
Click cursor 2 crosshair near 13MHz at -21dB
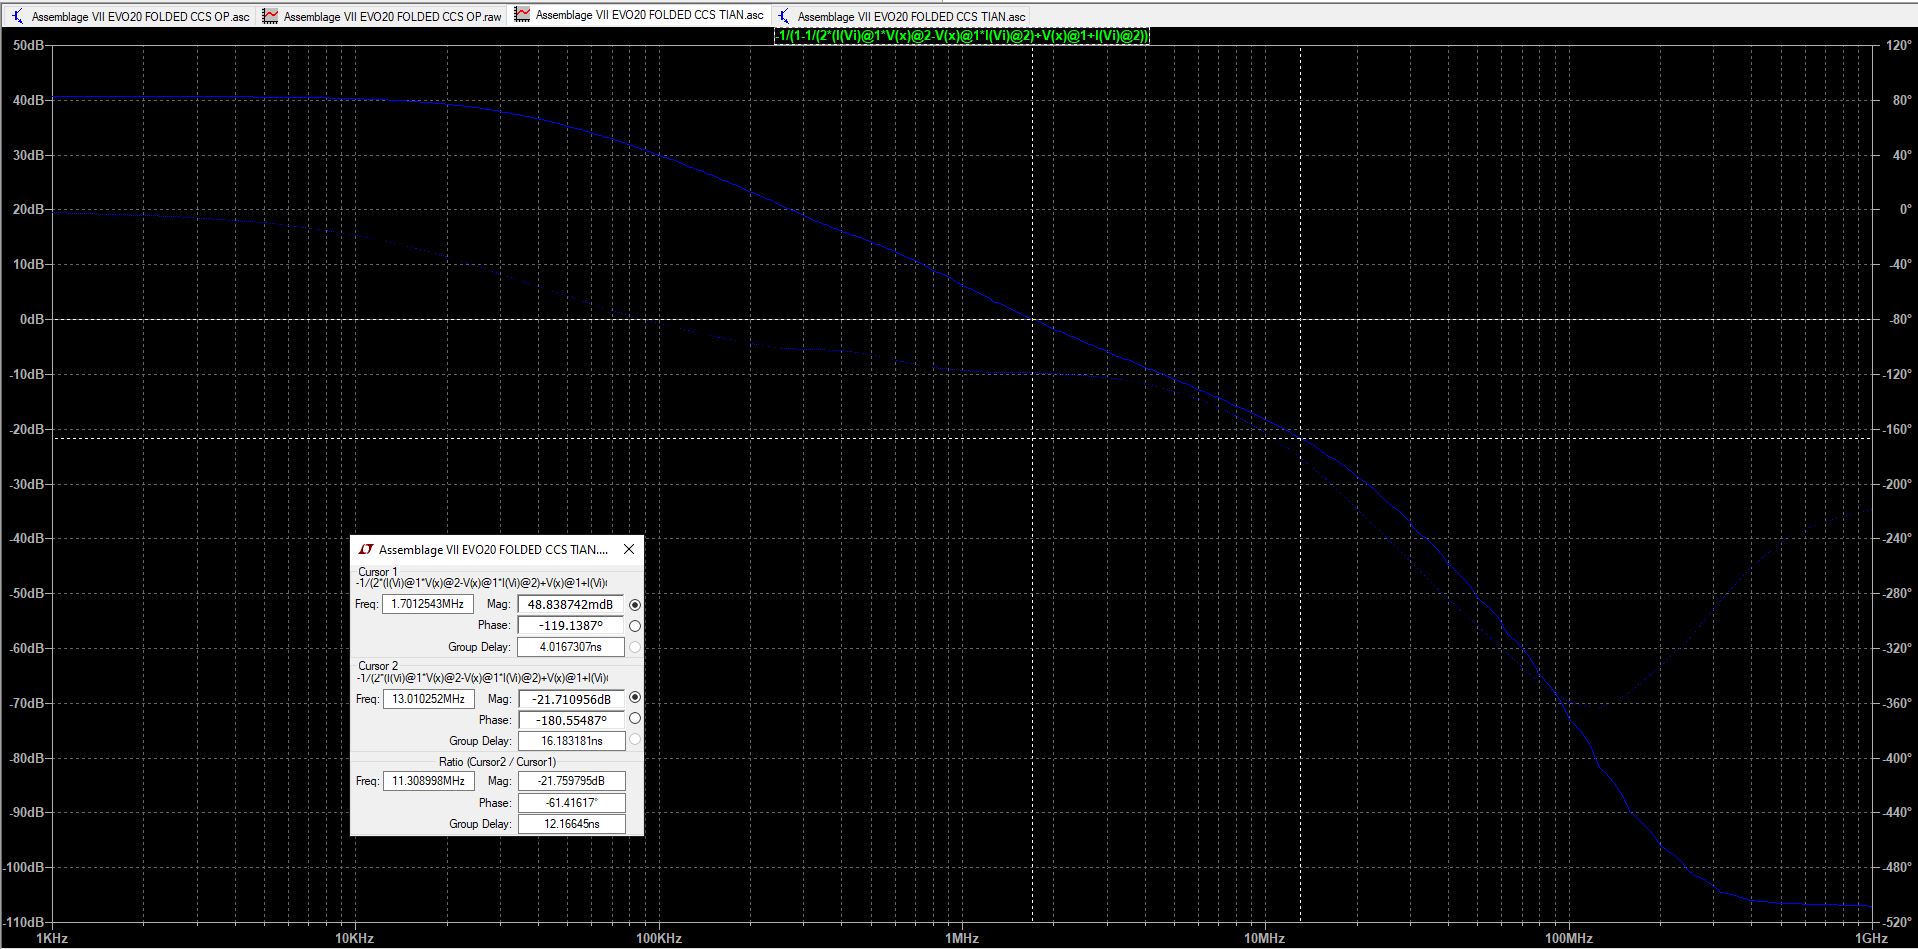click(x=1300, y=438)
